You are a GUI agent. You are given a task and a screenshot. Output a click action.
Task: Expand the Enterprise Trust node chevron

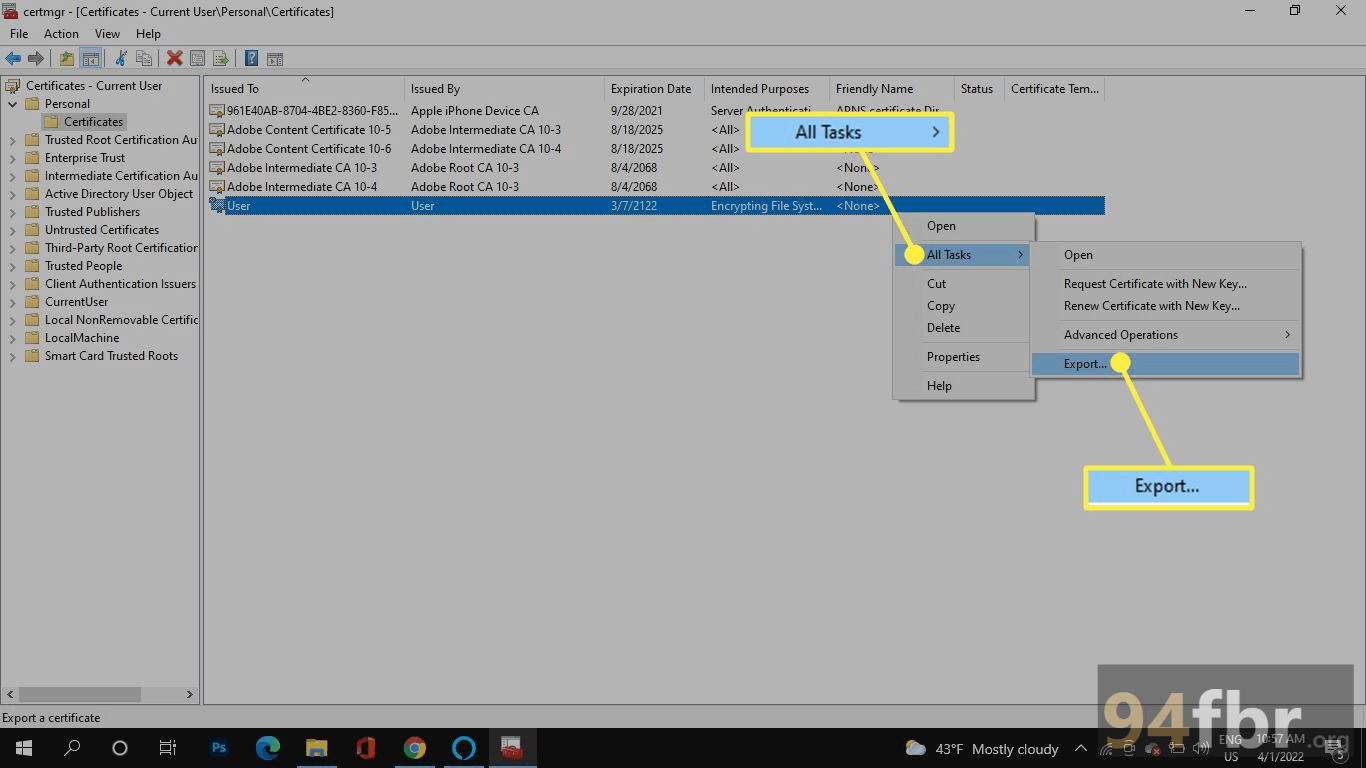pyautogui.click(x=12, y=158)
